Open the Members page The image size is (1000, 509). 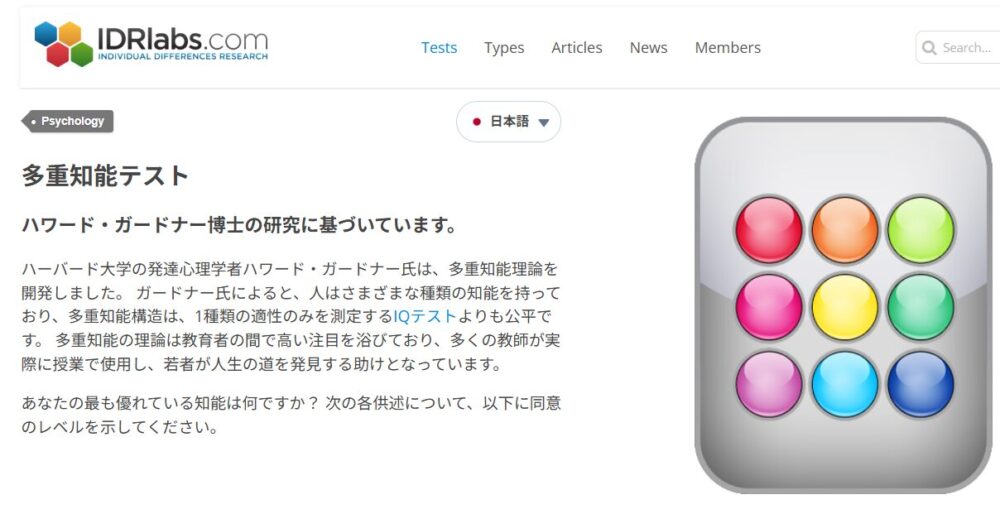(x=728, y=48)
